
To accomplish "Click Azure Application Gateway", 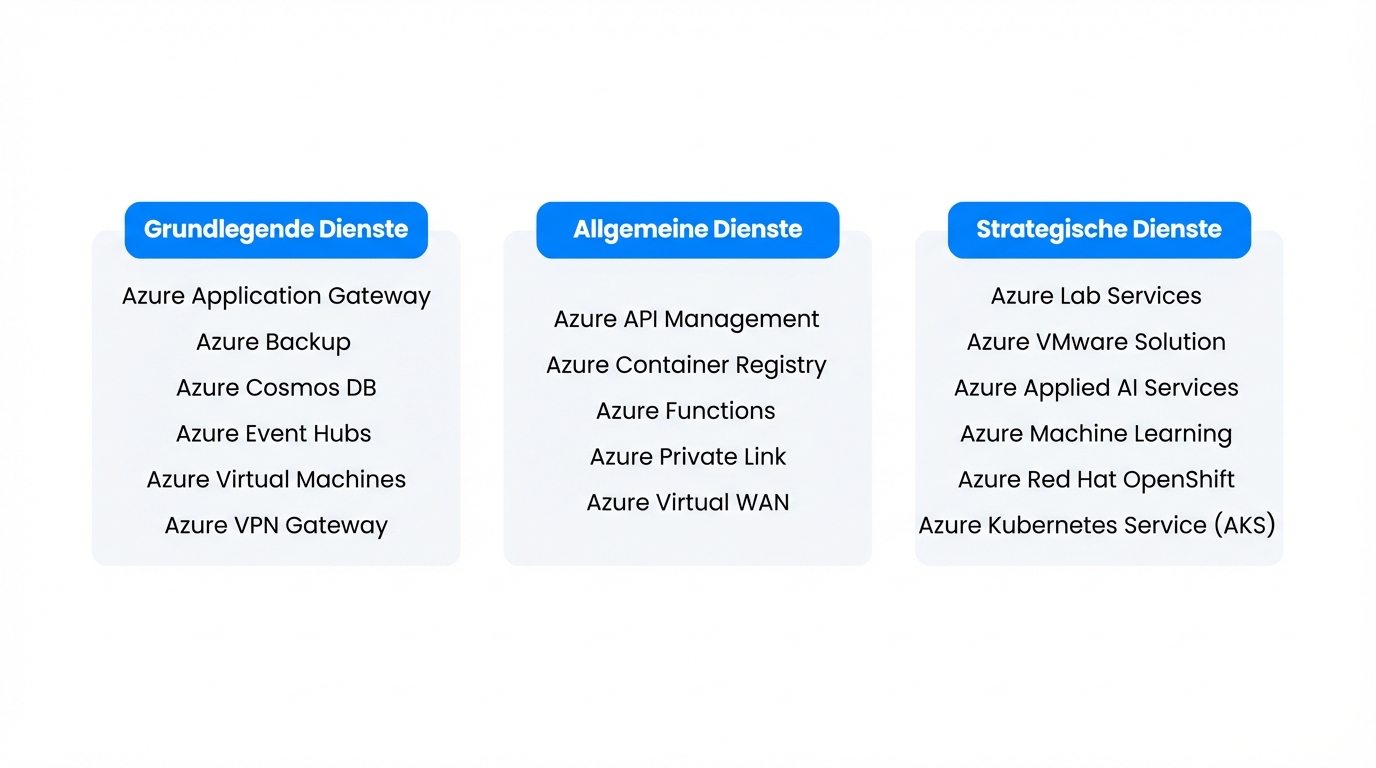I will 276,296.
